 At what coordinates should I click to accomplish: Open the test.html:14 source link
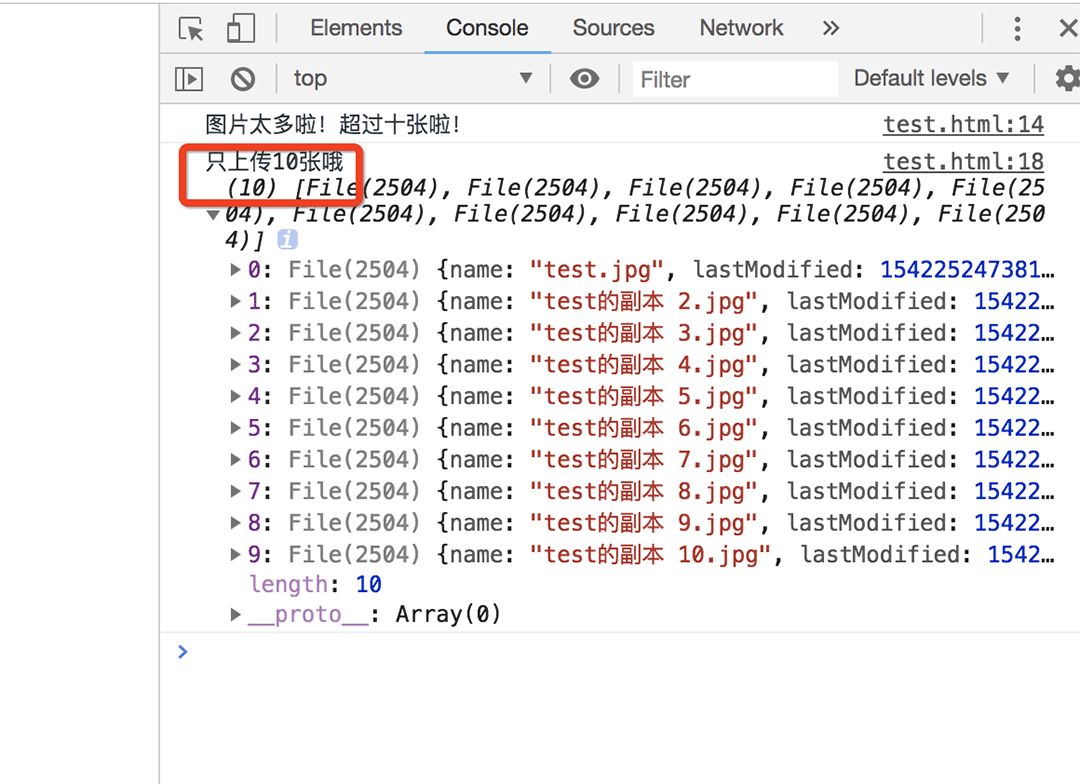[964, 125]
